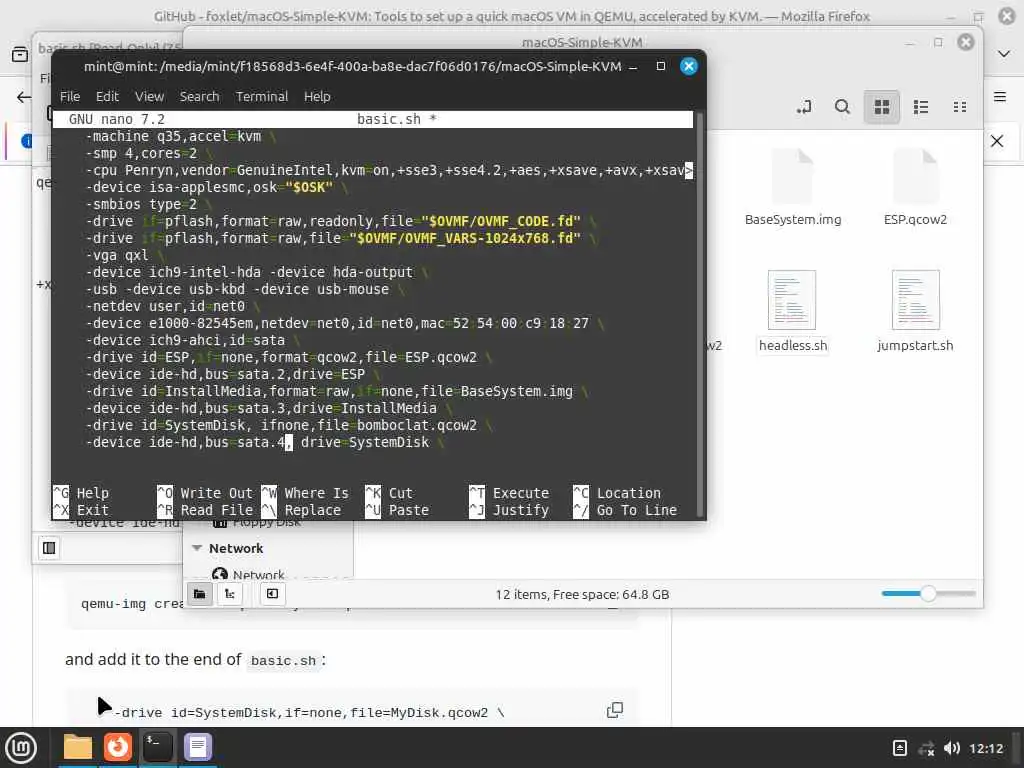Open Files from the taskbar

tap(78, 747)
